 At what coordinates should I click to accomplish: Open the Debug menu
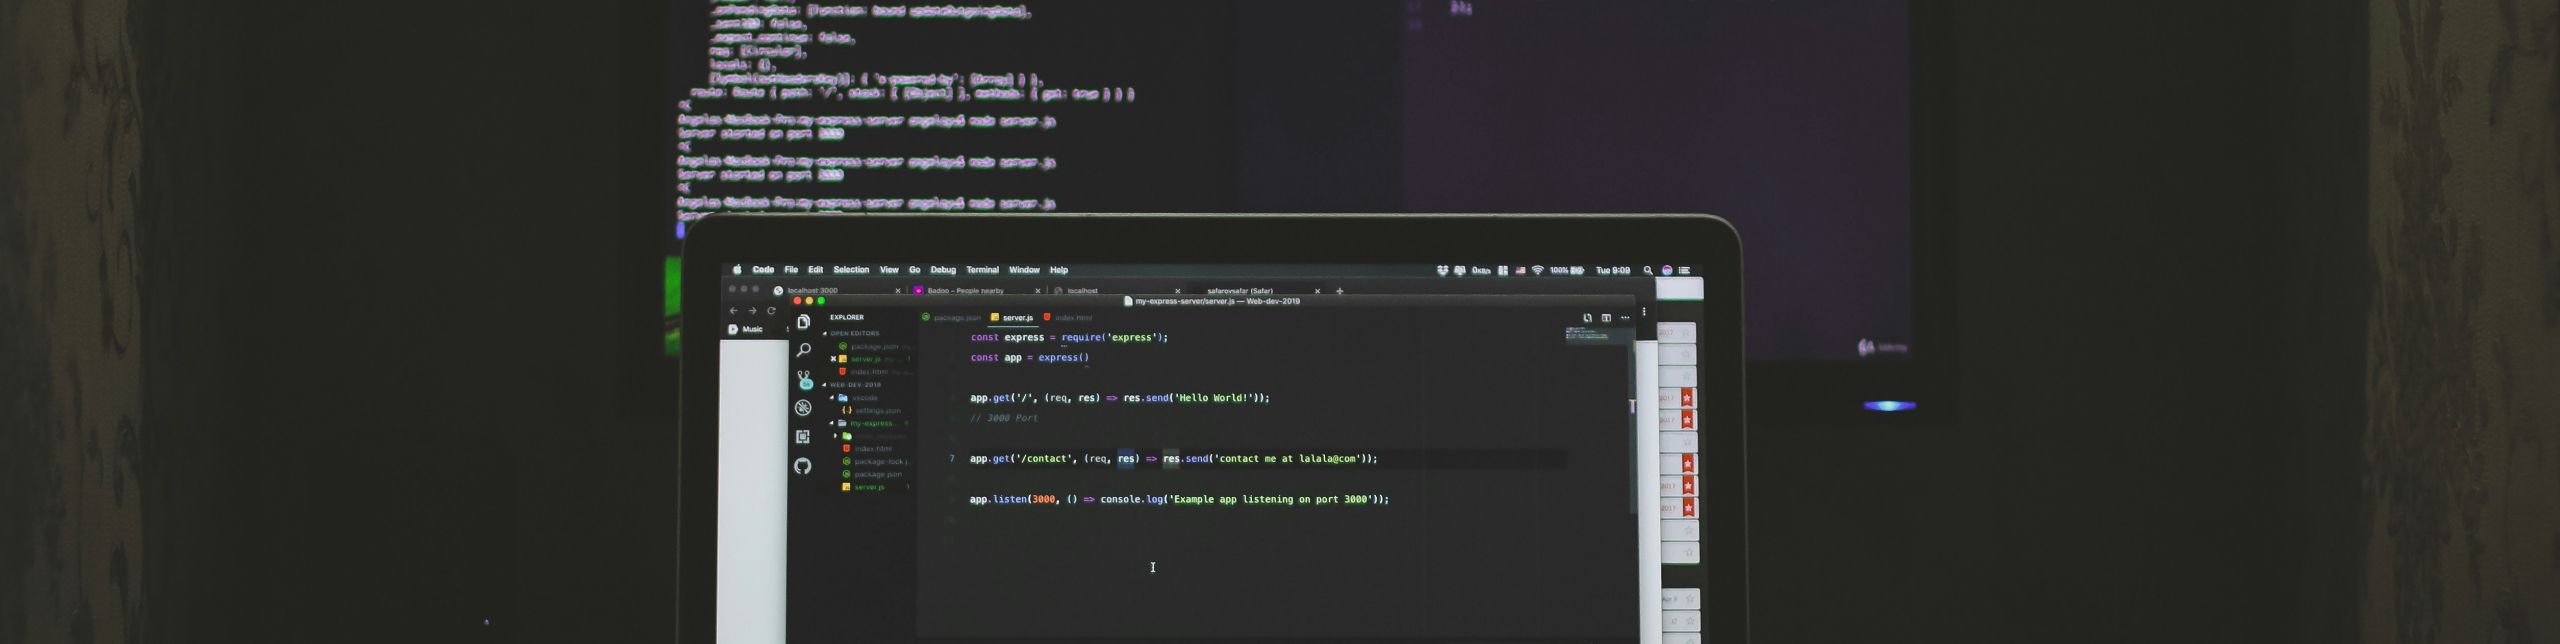tap(943, 270)
